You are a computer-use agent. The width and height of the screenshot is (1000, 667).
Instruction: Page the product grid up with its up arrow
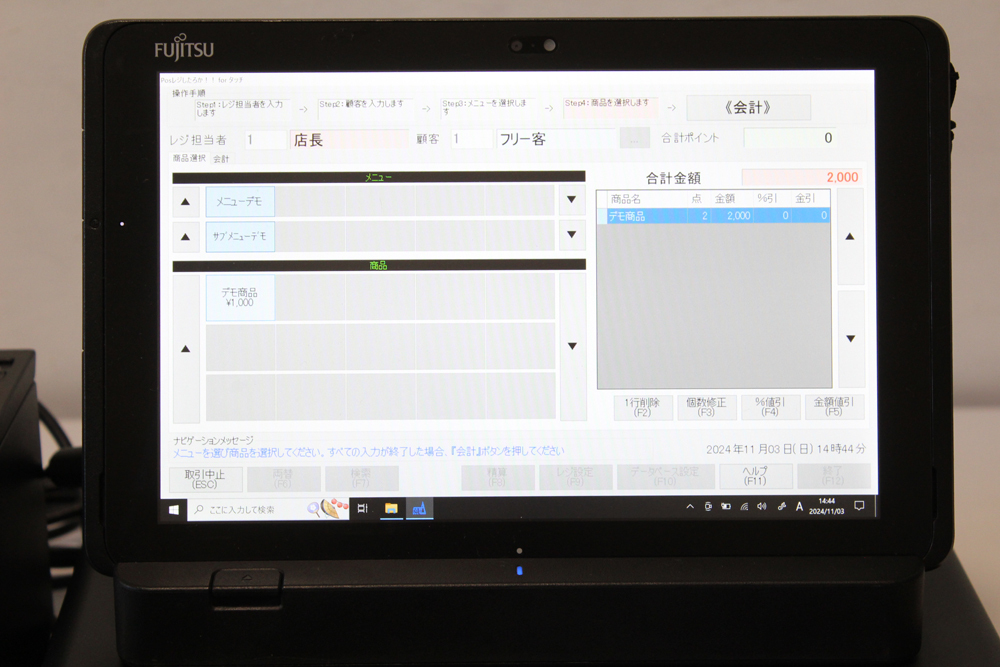click(x=186, y=349)
